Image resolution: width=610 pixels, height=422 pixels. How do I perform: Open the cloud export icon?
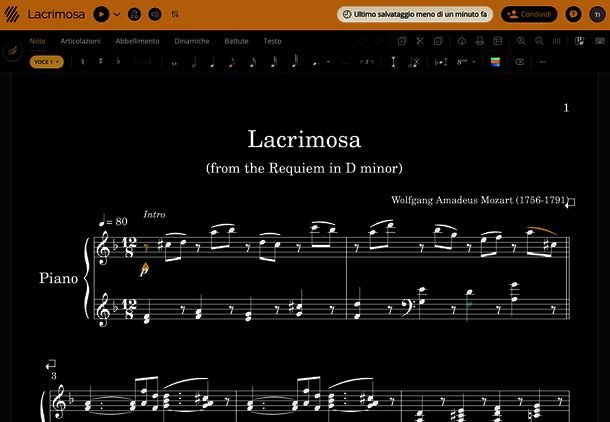coord(462,41)
